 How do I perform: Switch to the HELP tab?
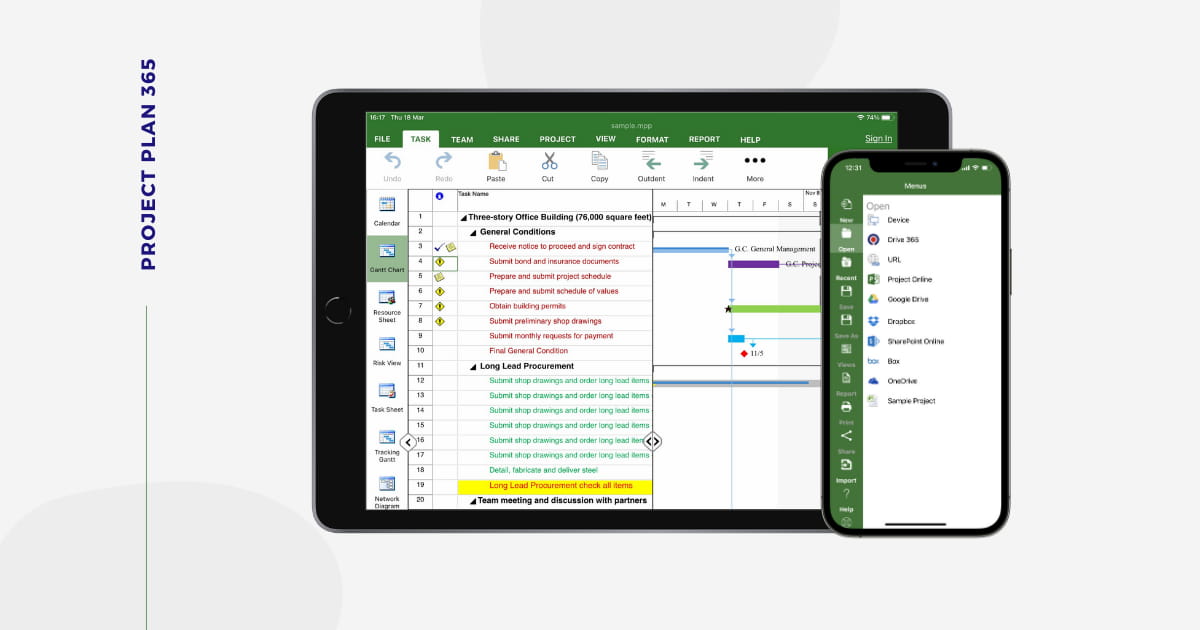(750, 139)
